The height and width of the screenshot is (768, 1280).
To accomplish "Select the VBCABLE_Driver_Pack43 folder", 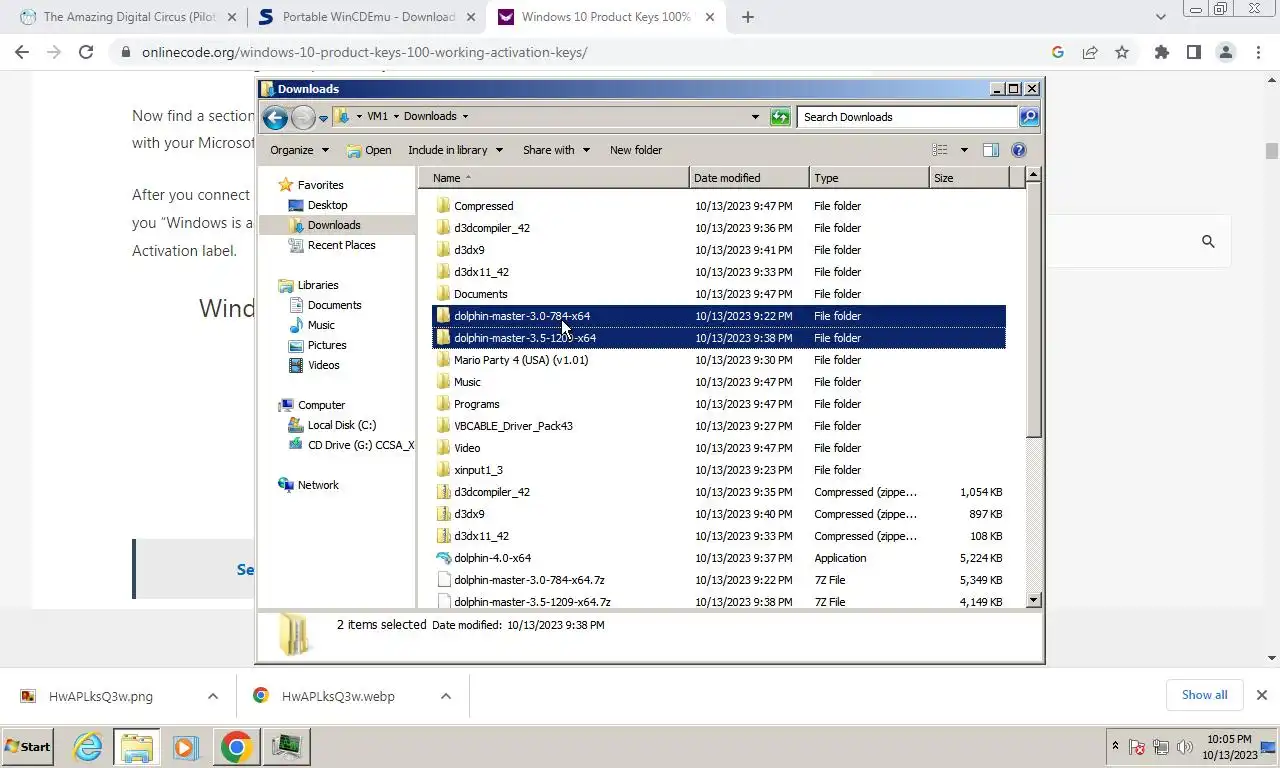I will coord(513,426).
